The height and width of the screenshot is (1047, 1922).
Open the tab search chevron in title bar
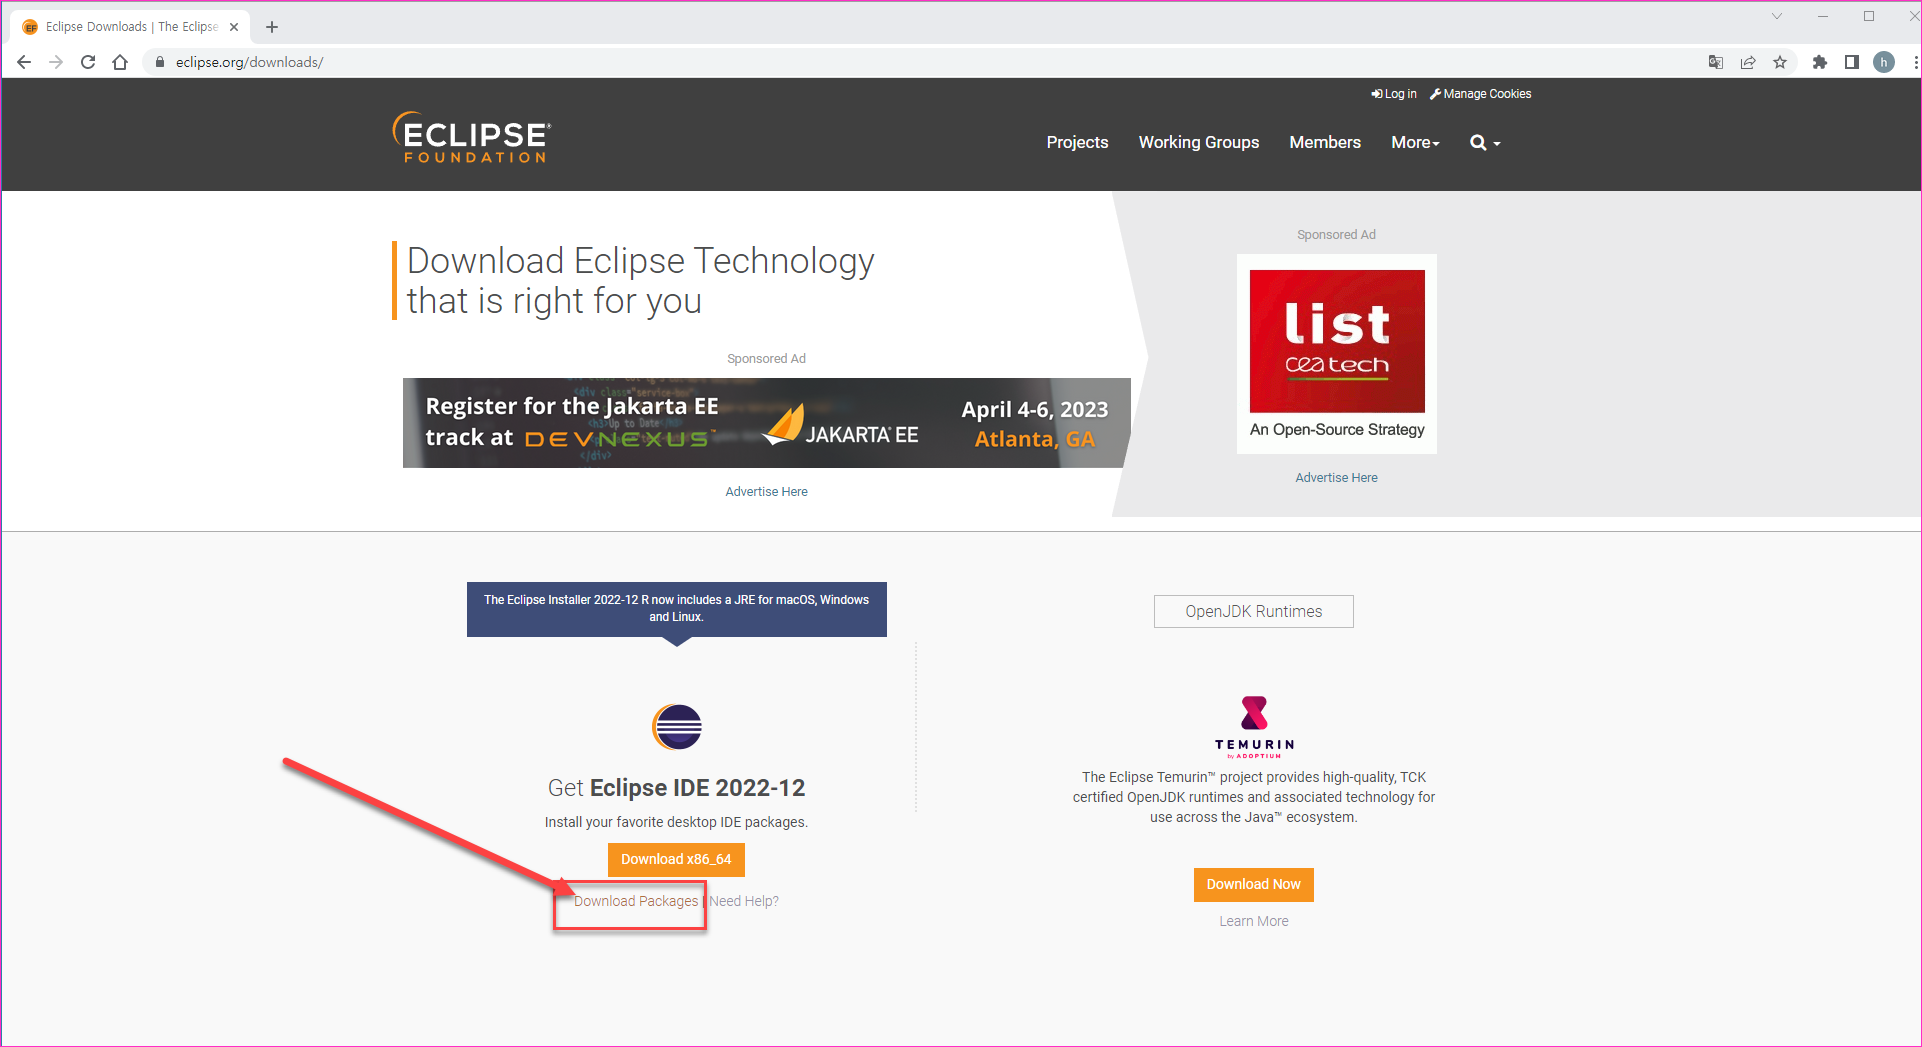1777,16
